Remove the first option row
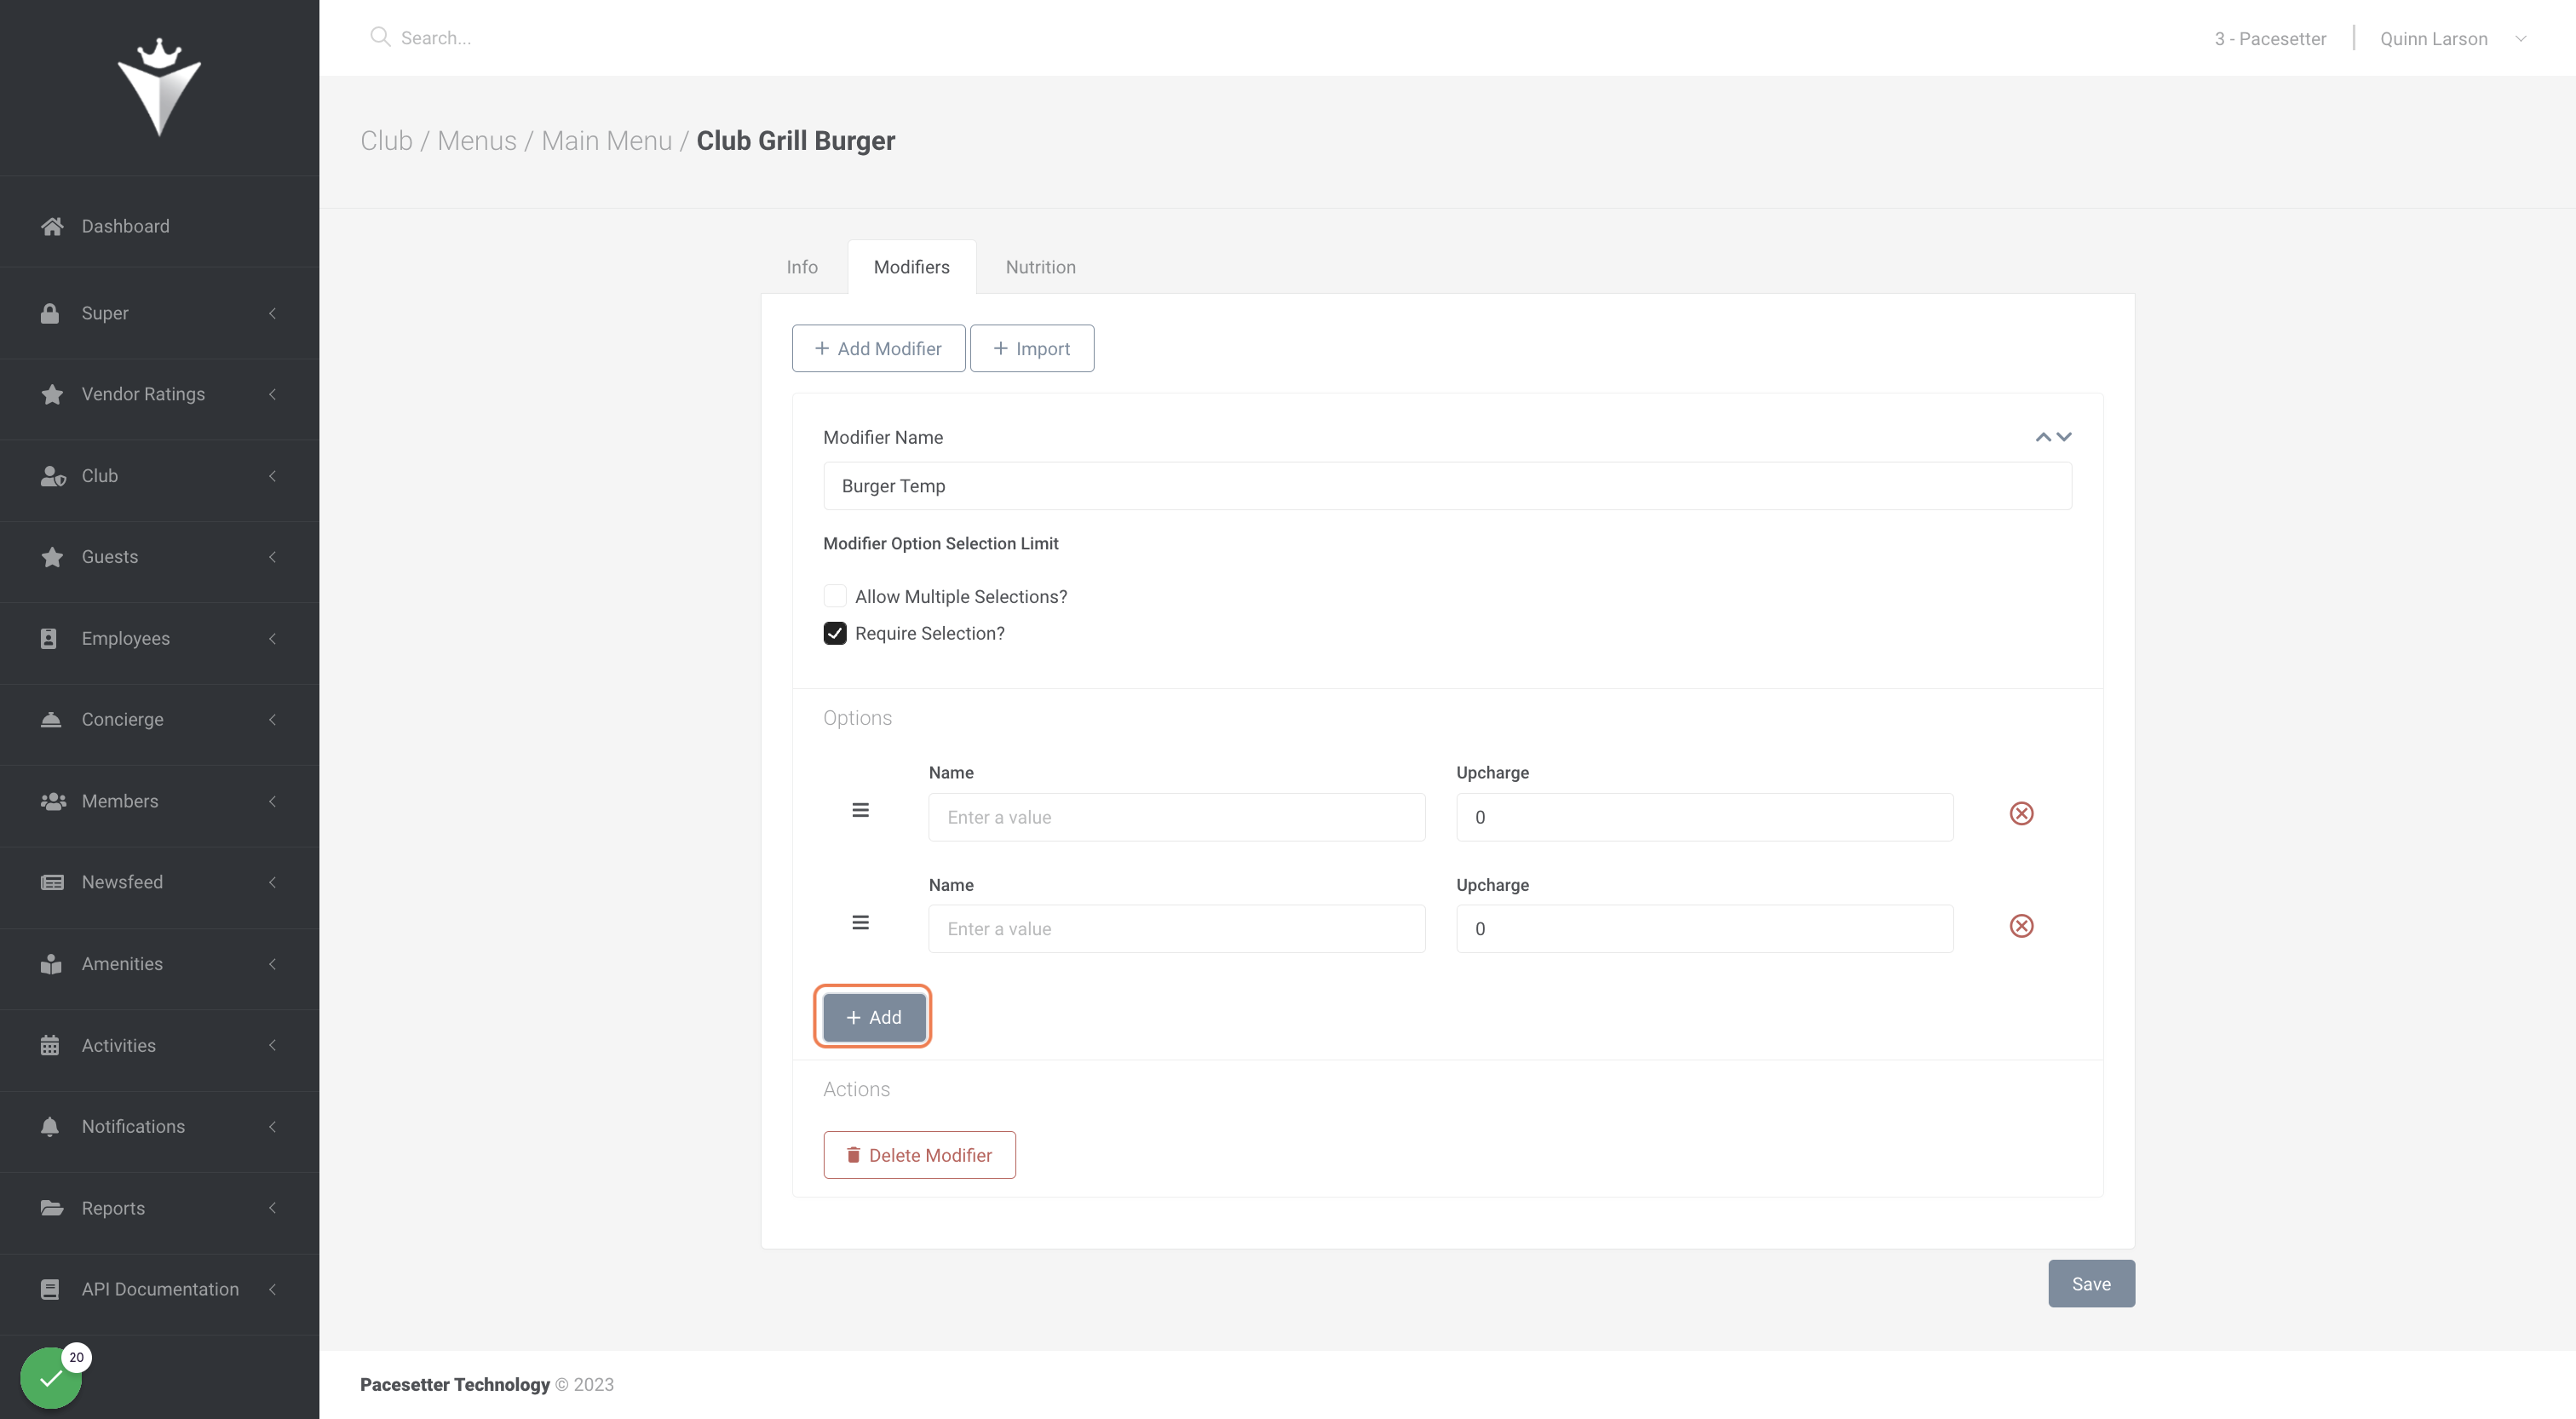Viewport: 2576px width, 1419px height. 2021,813
